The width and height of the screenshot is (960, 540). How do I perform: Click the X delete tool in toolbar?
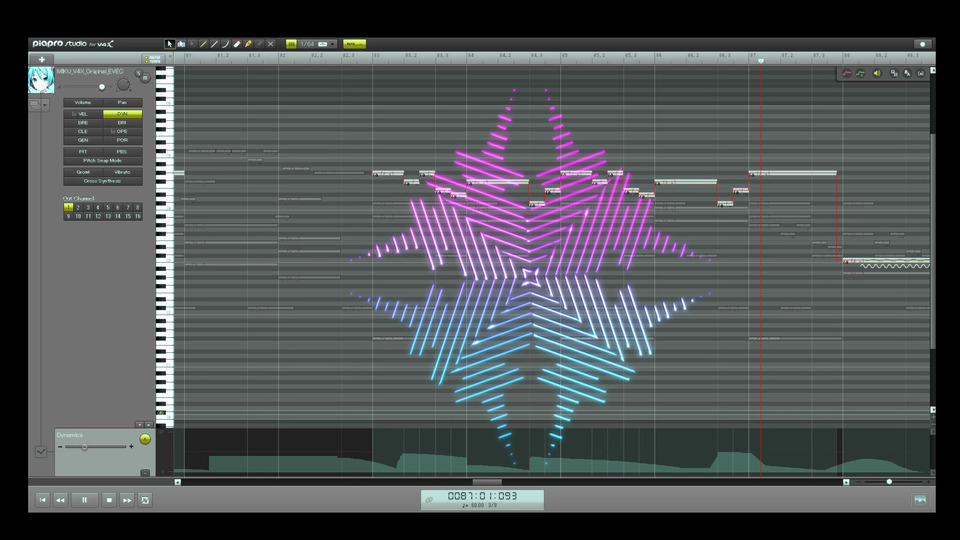pyautogui.click(x=271, y=44)
